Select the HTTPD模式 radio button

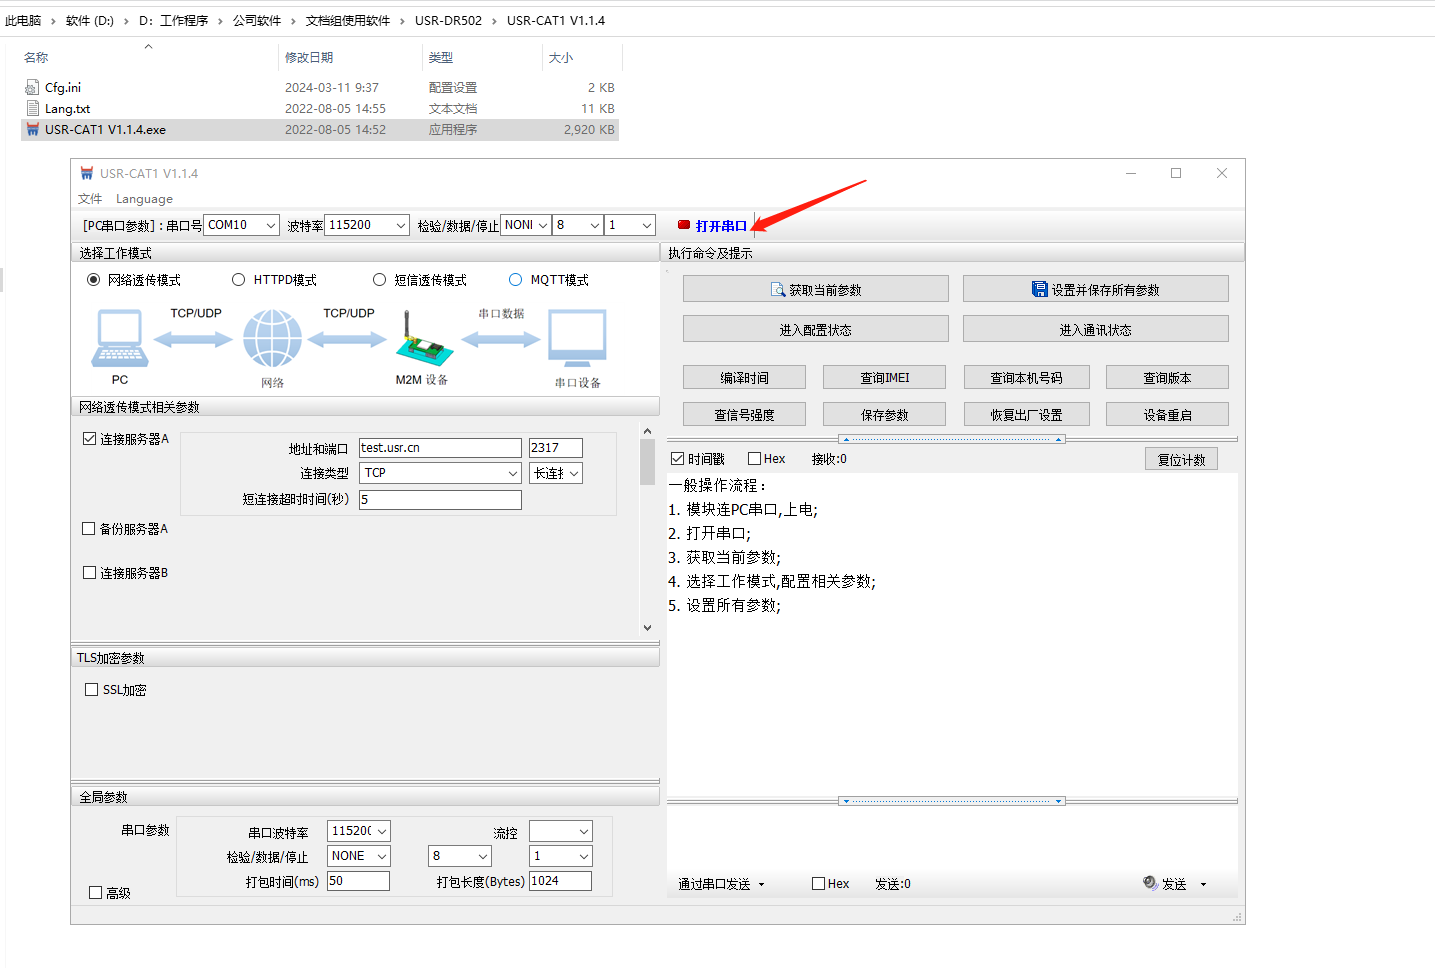(x=239, y=280)
